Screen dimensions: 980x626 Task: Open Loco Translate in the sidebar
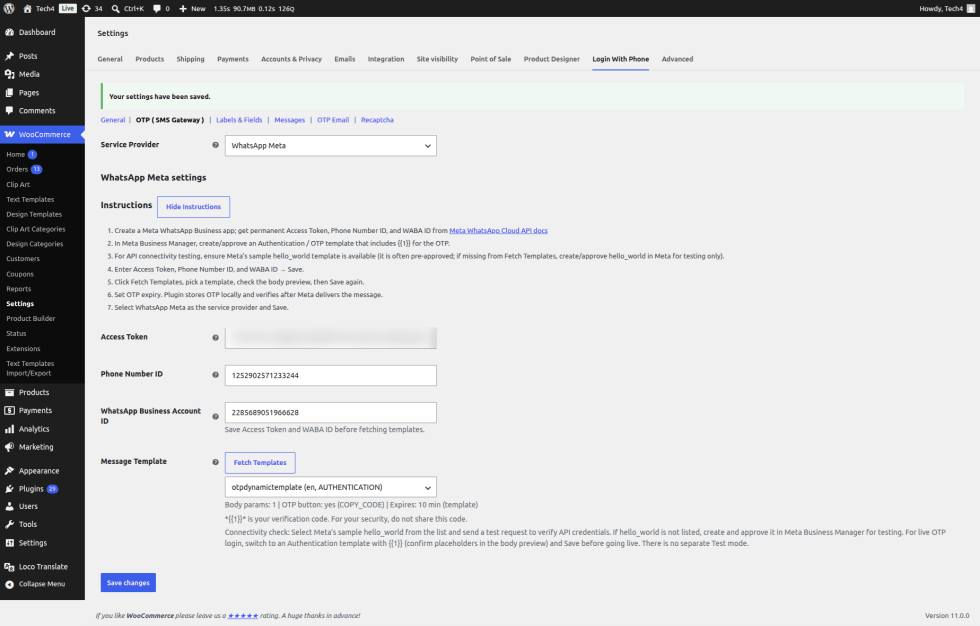pyautogui.click(x=42, y=567)
